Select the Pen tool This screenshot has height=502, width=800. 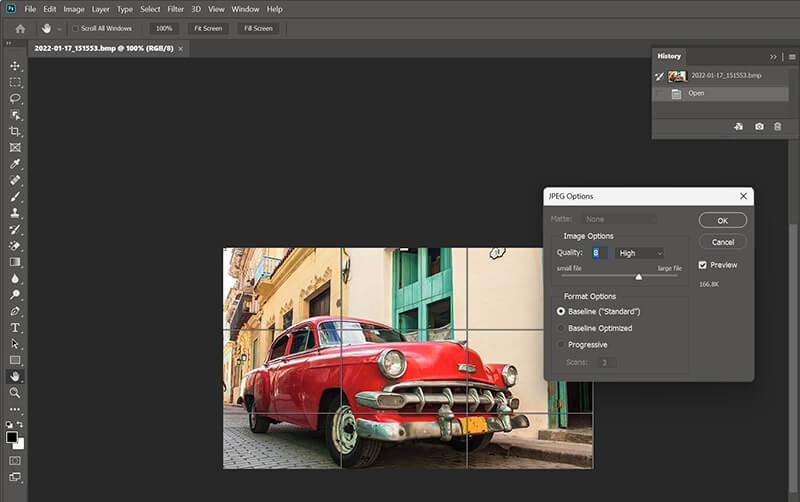click(x=15, y=311)
